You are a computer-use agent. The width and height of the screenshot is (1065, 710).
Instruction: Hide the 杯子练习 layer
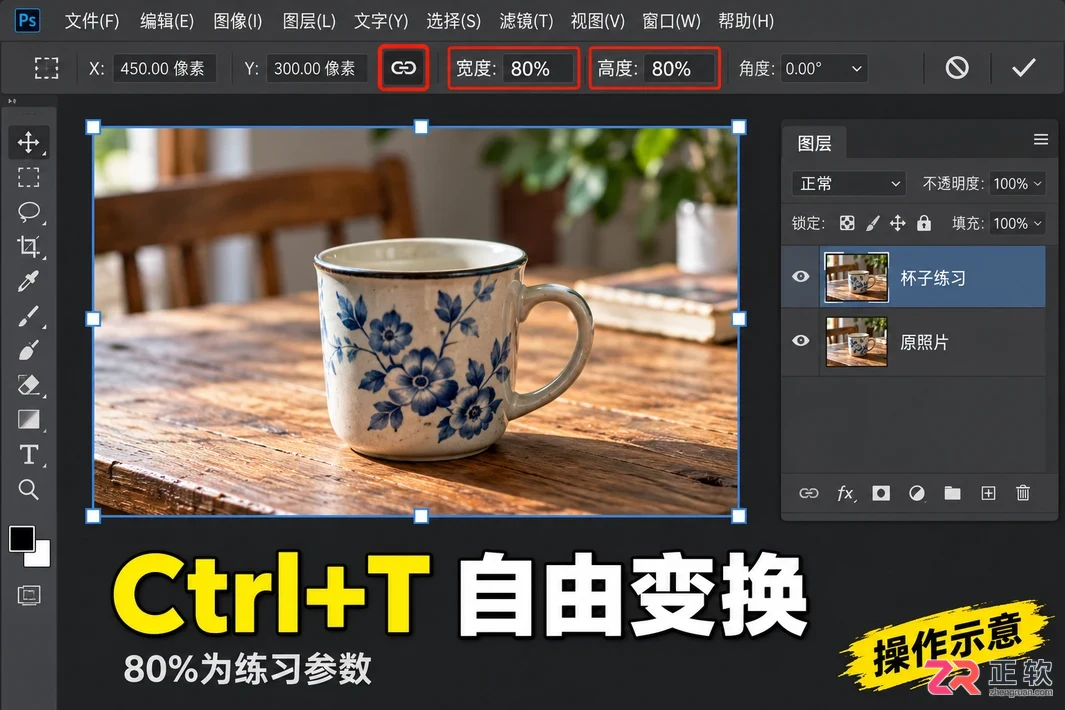(801, 277)
